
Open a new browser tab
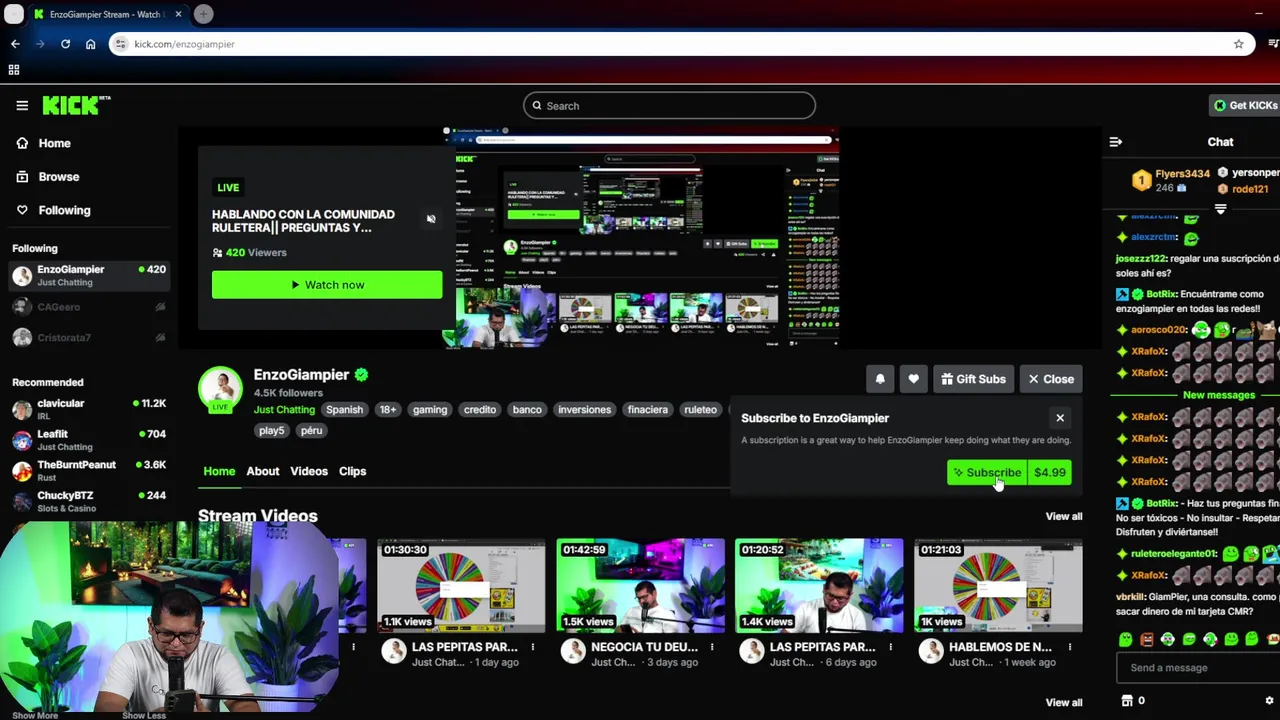click(x=203, y=14)
